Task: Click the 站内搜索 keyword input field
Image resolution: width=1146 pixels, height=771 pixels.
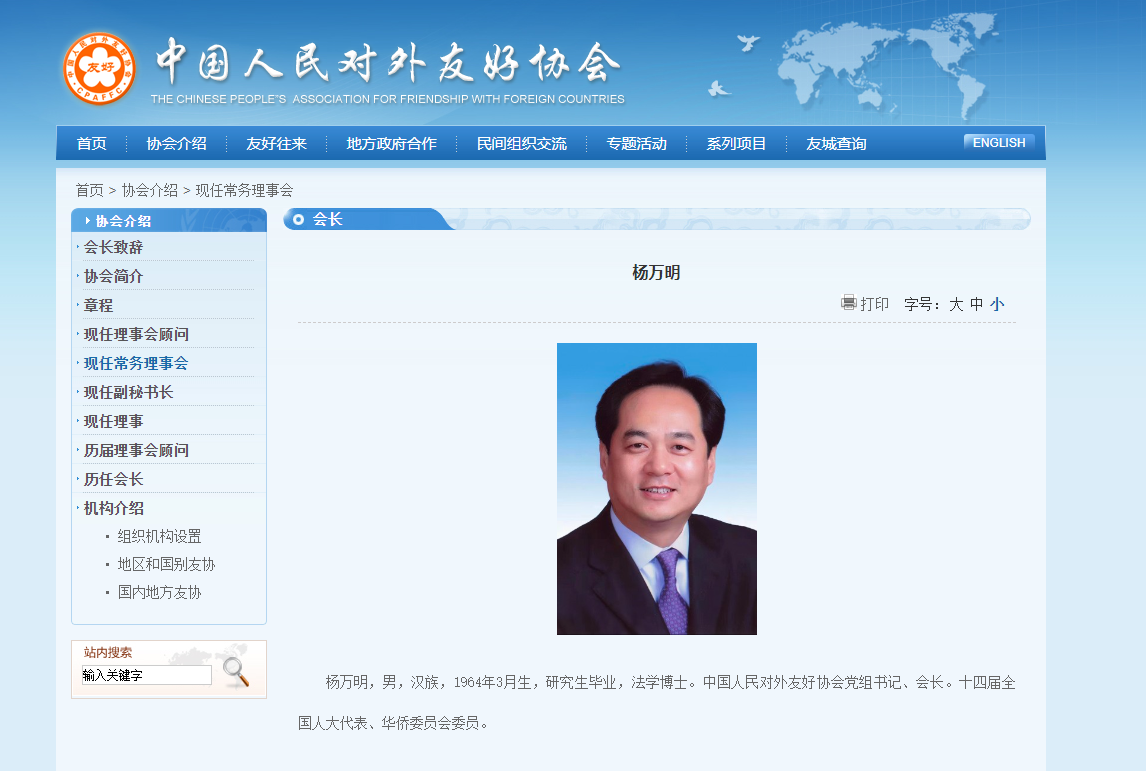Action: [x=146, y=675]
